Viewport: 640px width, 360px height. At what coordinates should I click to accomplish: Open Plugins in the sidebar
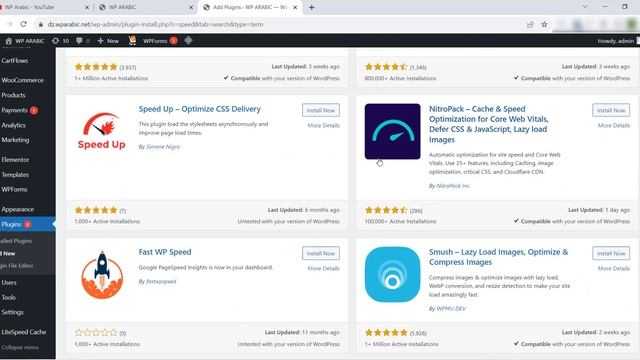[x=11, y=224]
